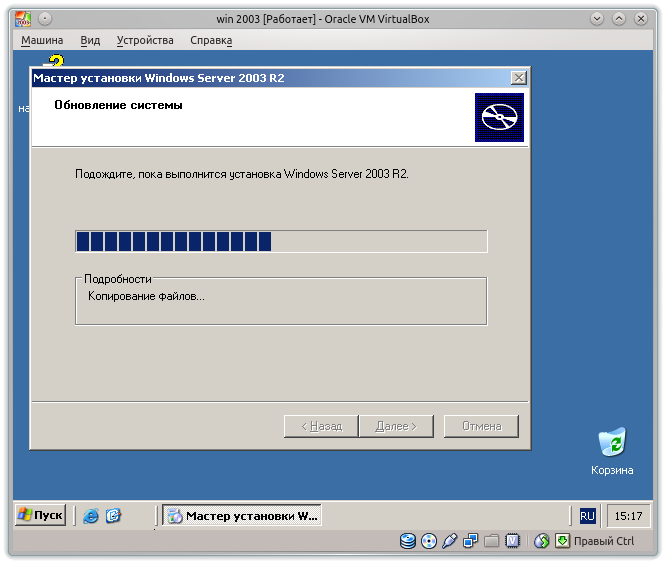Open the Корзина recycle bin icon
Viewport: 666px width, 564px height.
point(612,451)
